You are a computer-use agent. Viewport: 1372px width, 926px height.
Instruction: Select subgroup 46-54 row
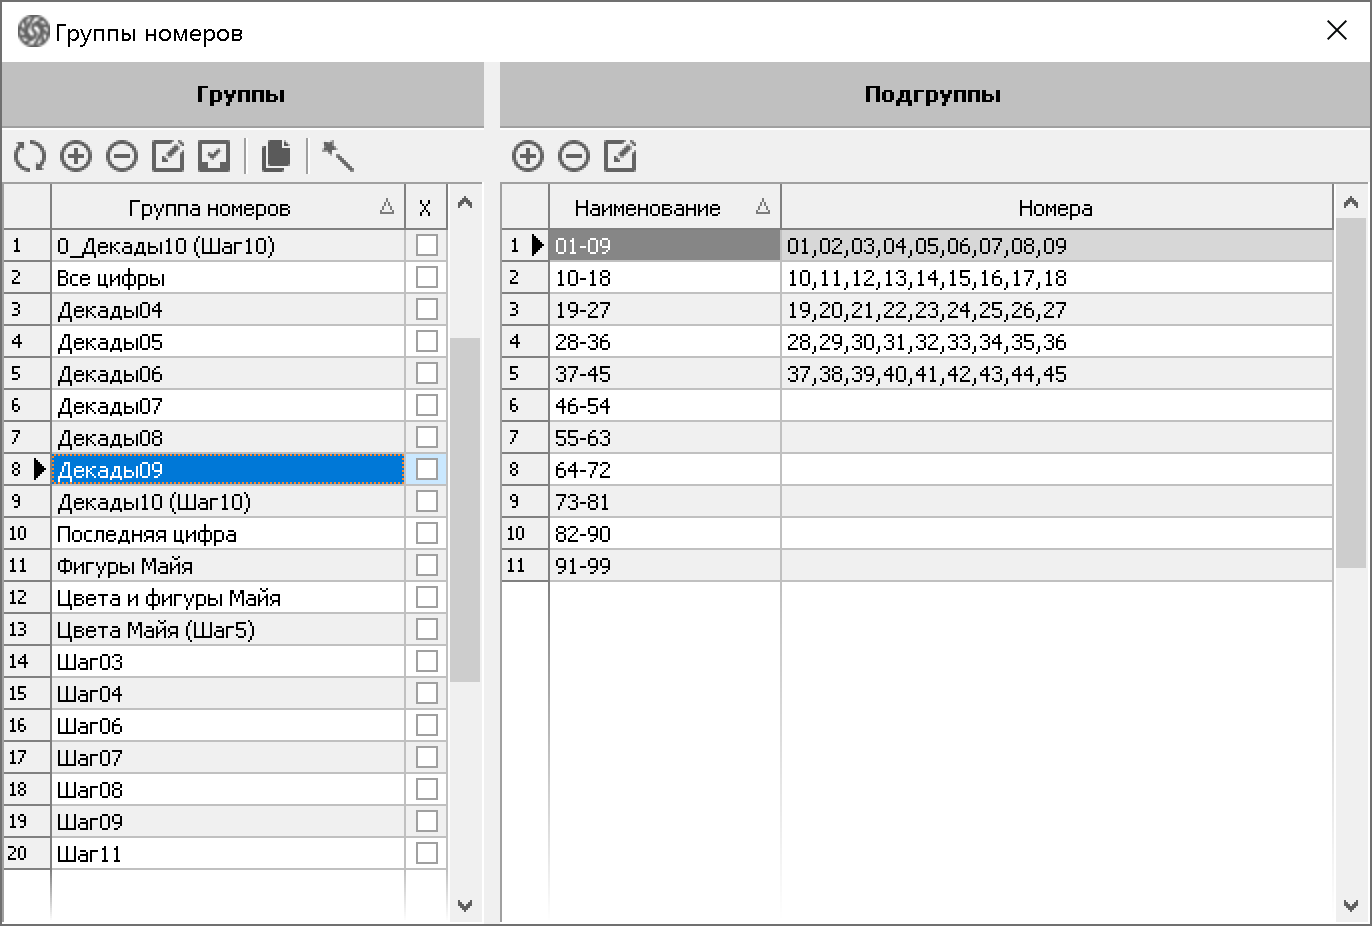pos(664,406)
